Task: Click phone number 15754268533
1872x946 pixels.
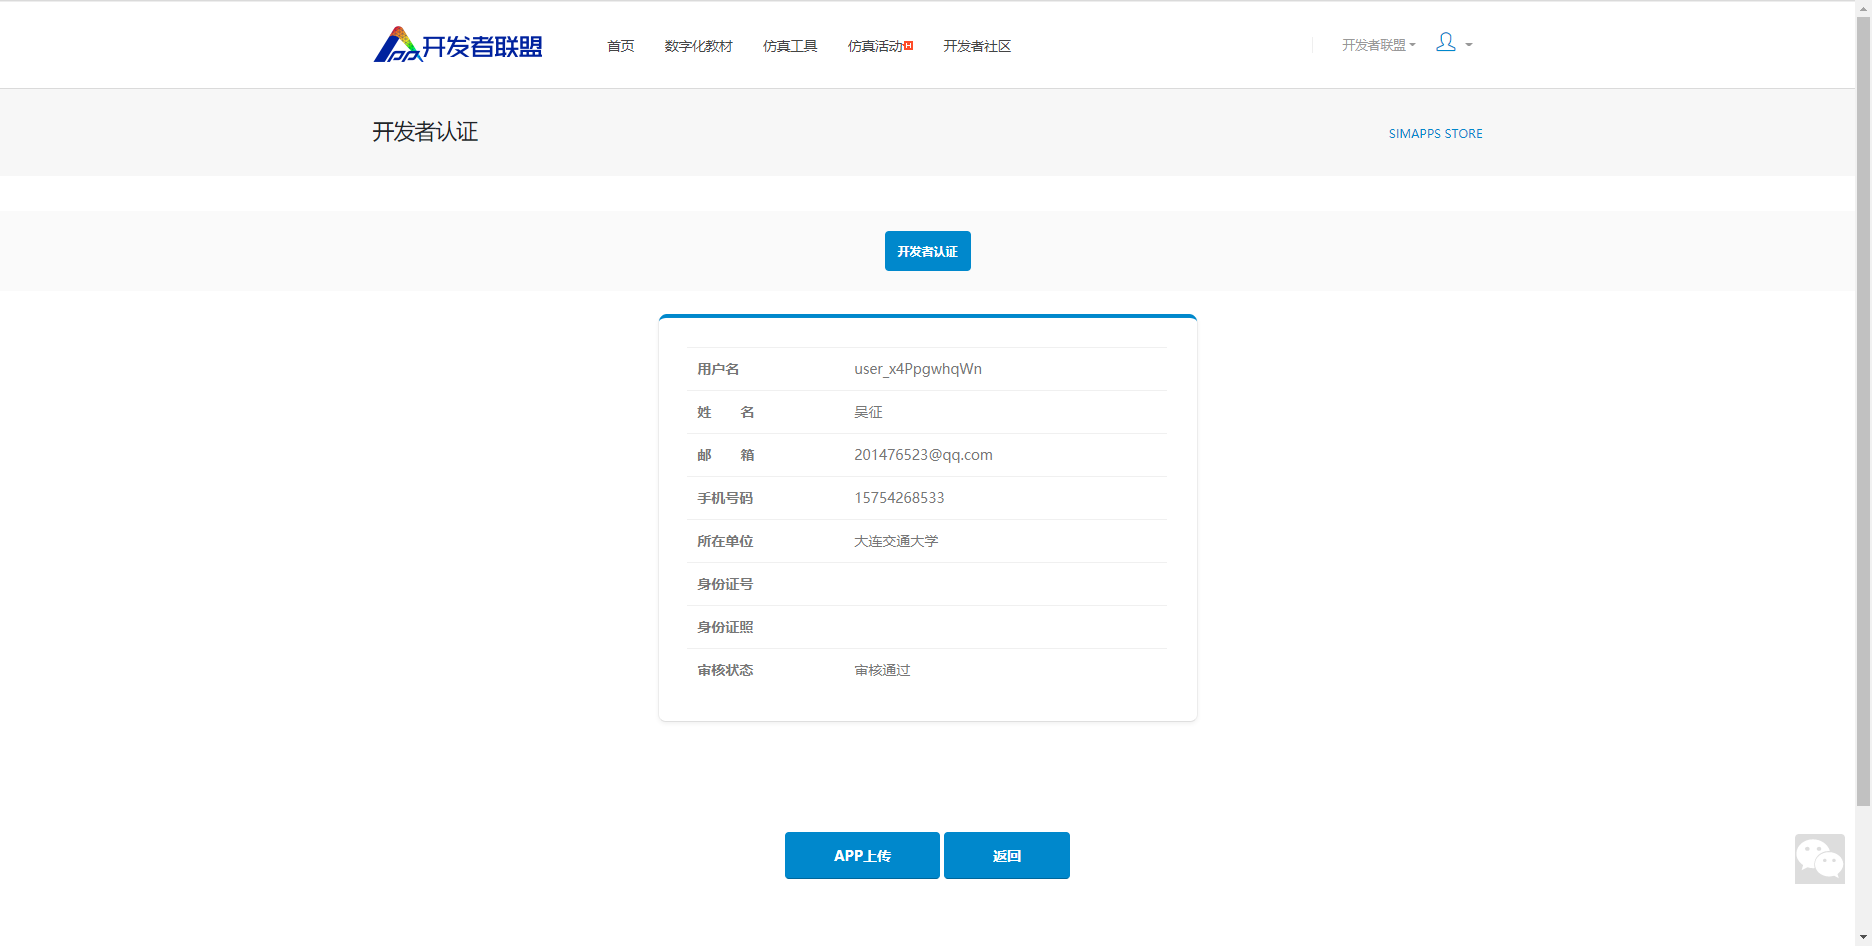Action: 899,498
